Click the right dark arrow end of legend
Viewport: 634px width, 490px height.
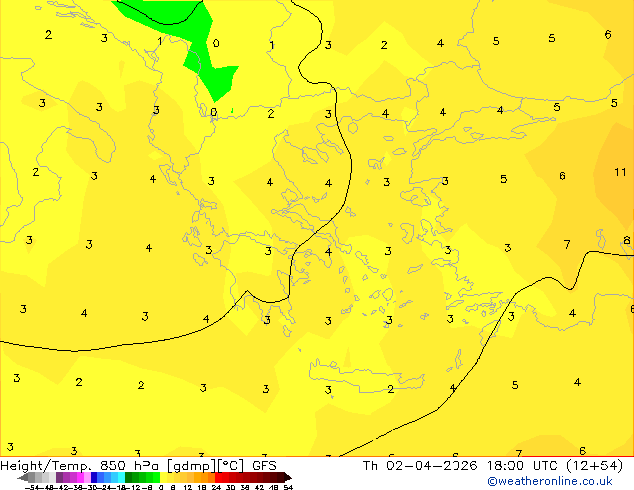[x=288, y=477]
